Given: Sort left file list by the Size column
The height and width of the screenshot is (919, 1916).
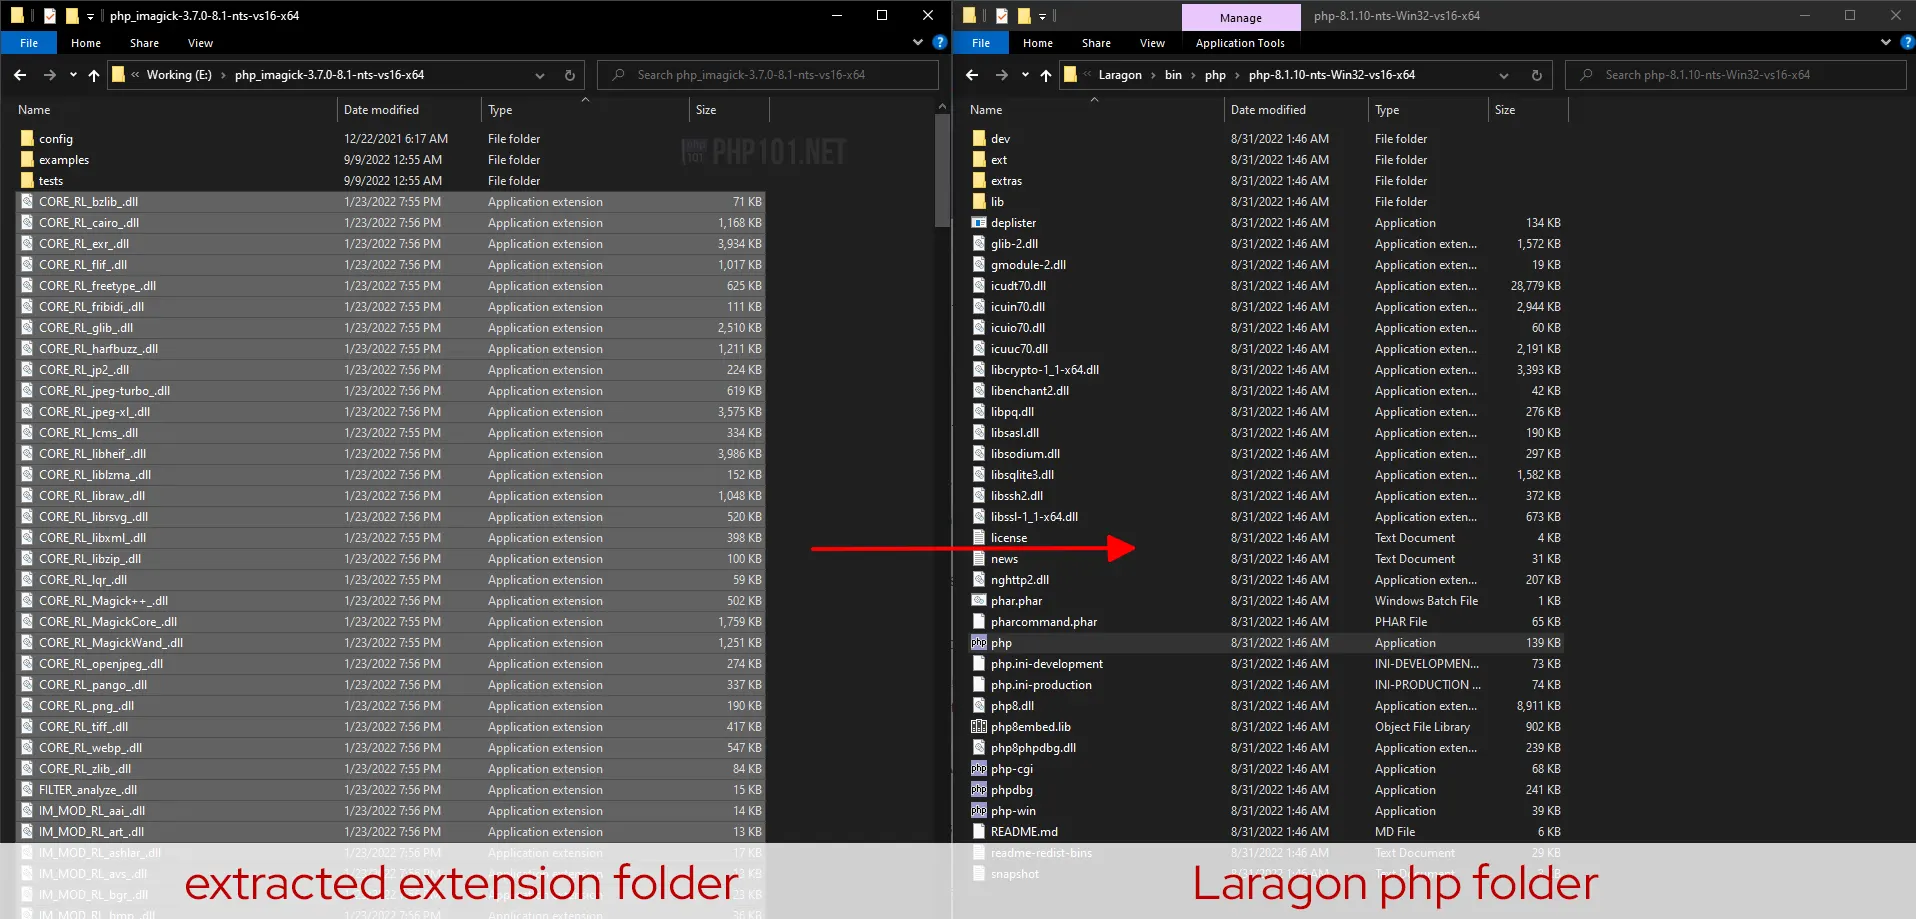Looking at the screenshot, I should tap(705, 109).
